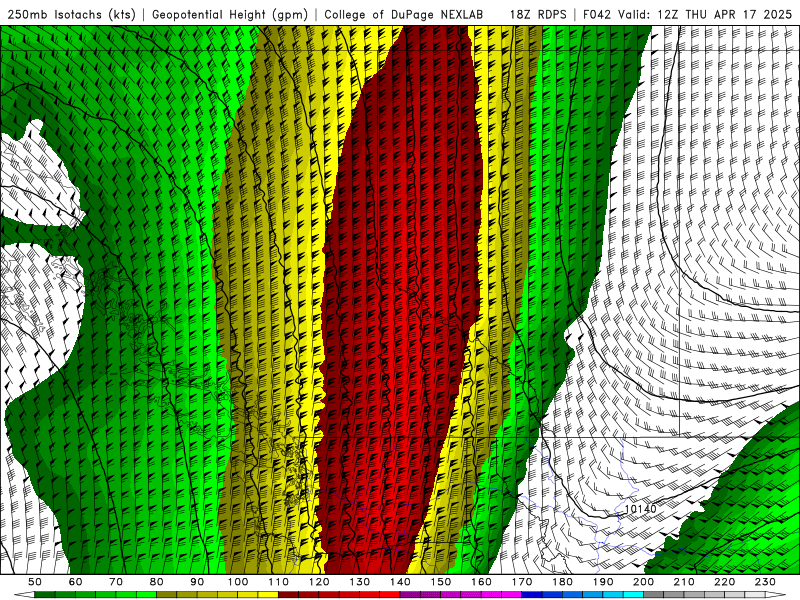
Task: Select the dark blue swatch under the 170 label
Action: click(x=532, y=595)
